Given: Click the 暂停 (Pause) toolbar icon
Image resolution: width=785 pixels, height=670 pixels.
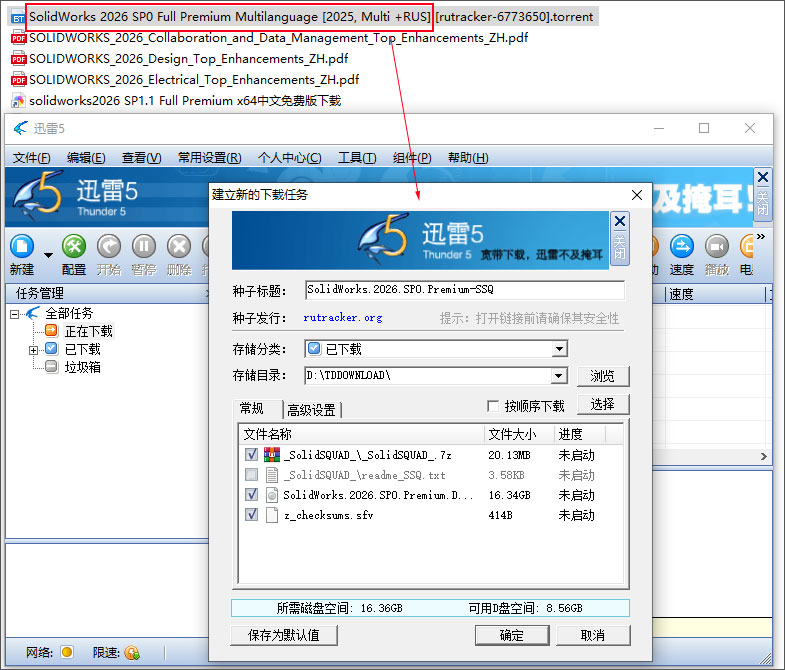Looking at the screenshot, I should tap(144, 246).
